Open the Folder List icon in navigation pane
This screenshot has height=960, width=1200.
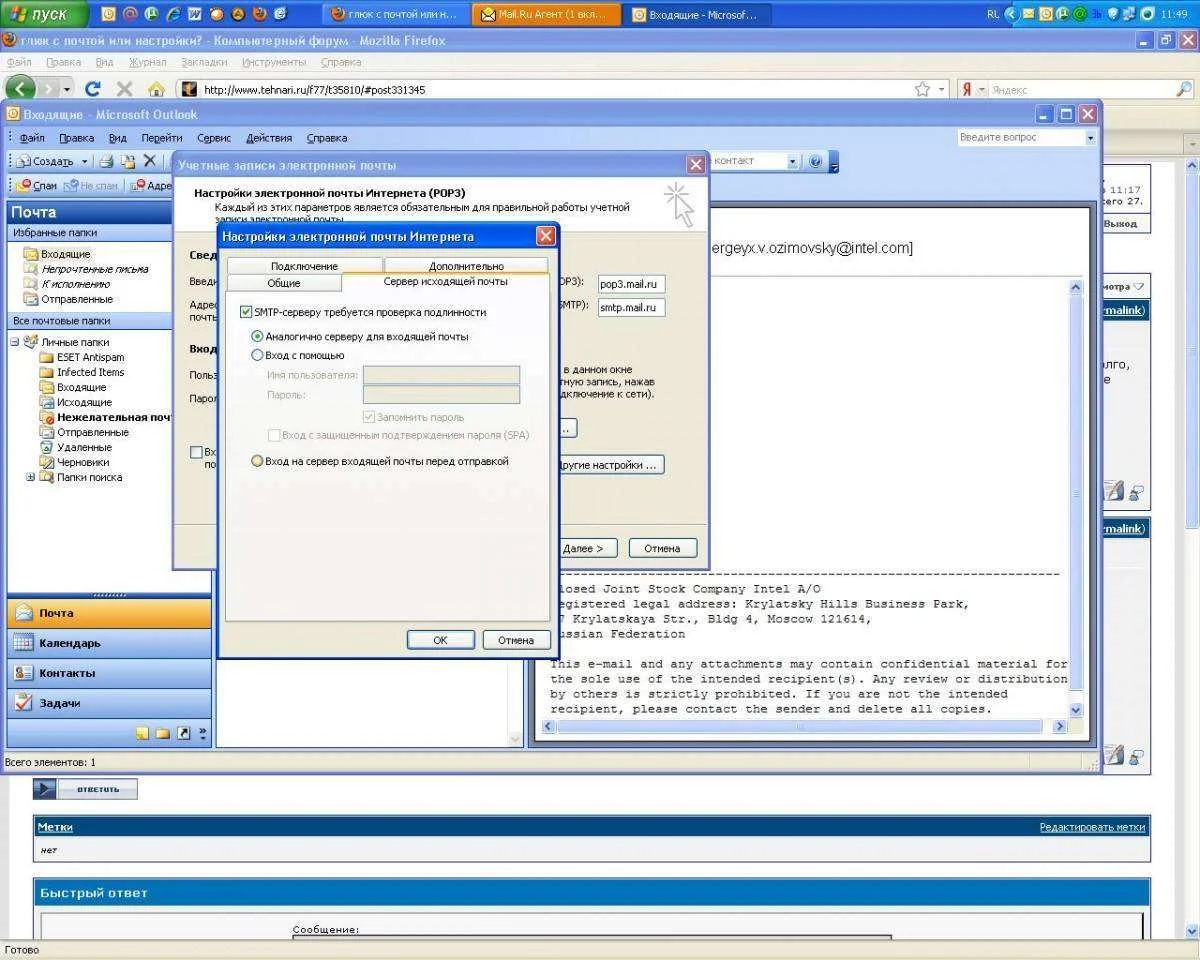click(x=163, y=733)
